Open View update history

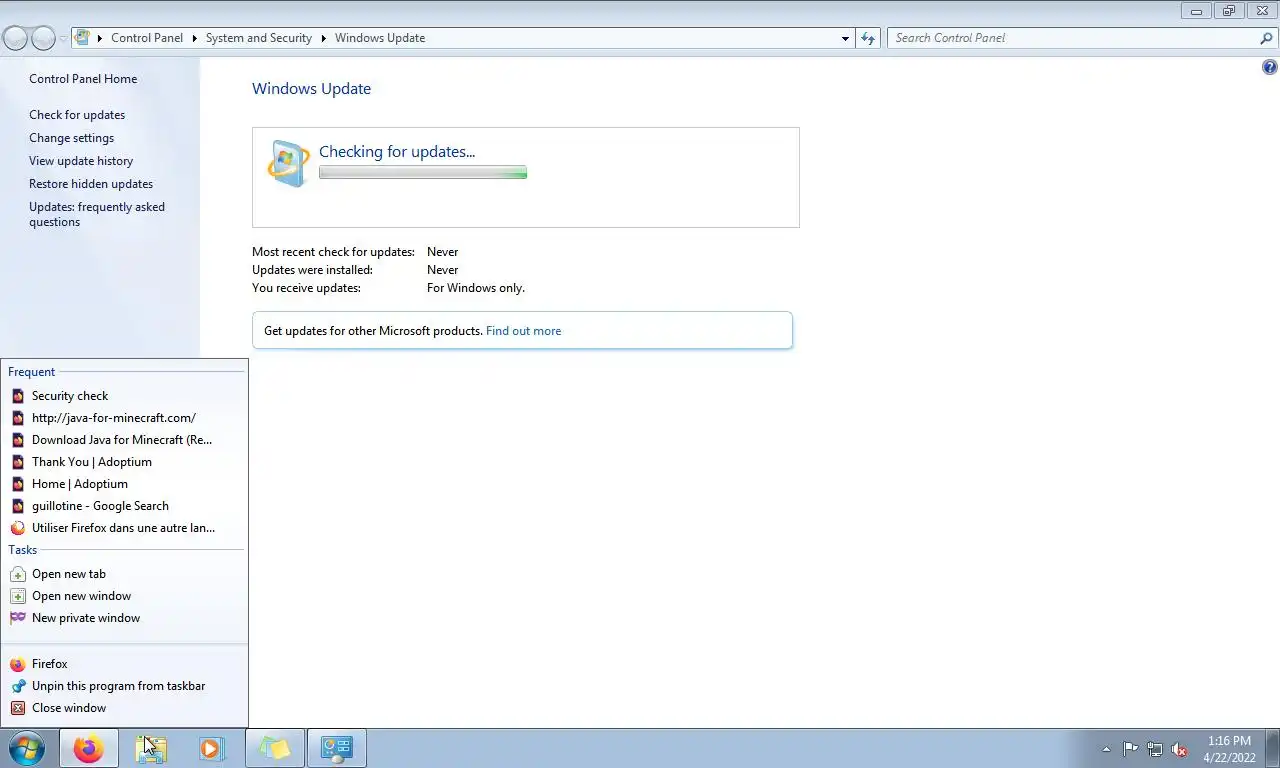(x=81, y=161)
